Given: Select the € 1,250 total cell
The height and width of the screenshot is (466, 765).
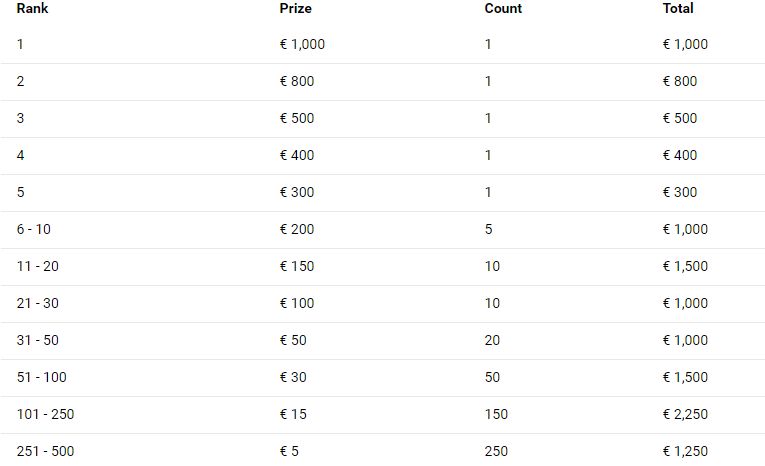Looking at the screenshot, I should (685, 451).
